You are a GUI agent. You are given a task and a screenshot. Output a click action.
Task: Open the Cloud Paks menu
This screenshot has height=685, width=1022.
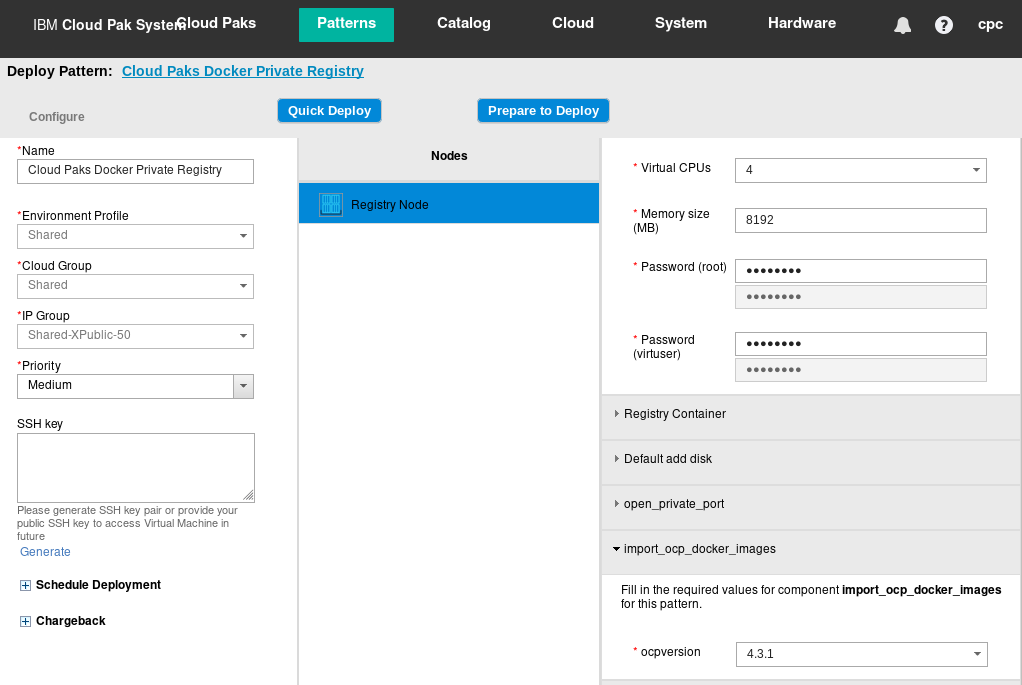coord(217,23)
